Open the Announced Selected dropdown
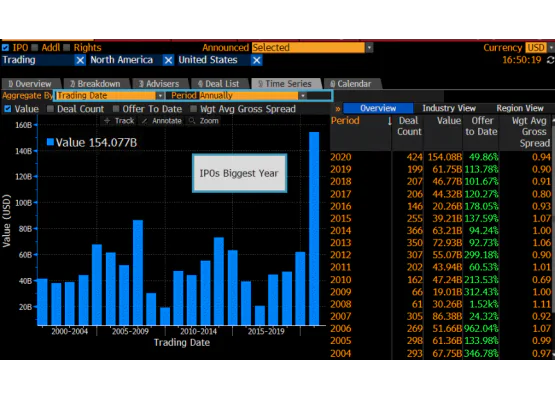The image size is (555, 400). [369, 47]
